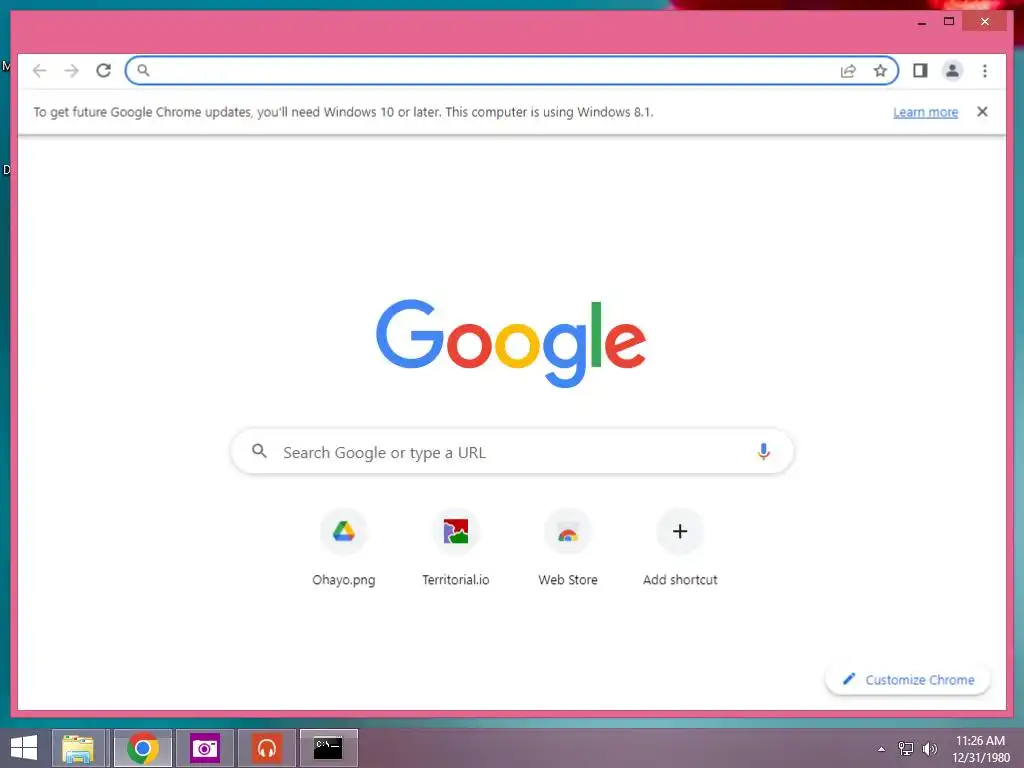Image resolution: width=1024 pixels, height=768 pixels.
Task: Click the Search Google or type a URL box
Action: pyautogui.click(x=513, y=451)
